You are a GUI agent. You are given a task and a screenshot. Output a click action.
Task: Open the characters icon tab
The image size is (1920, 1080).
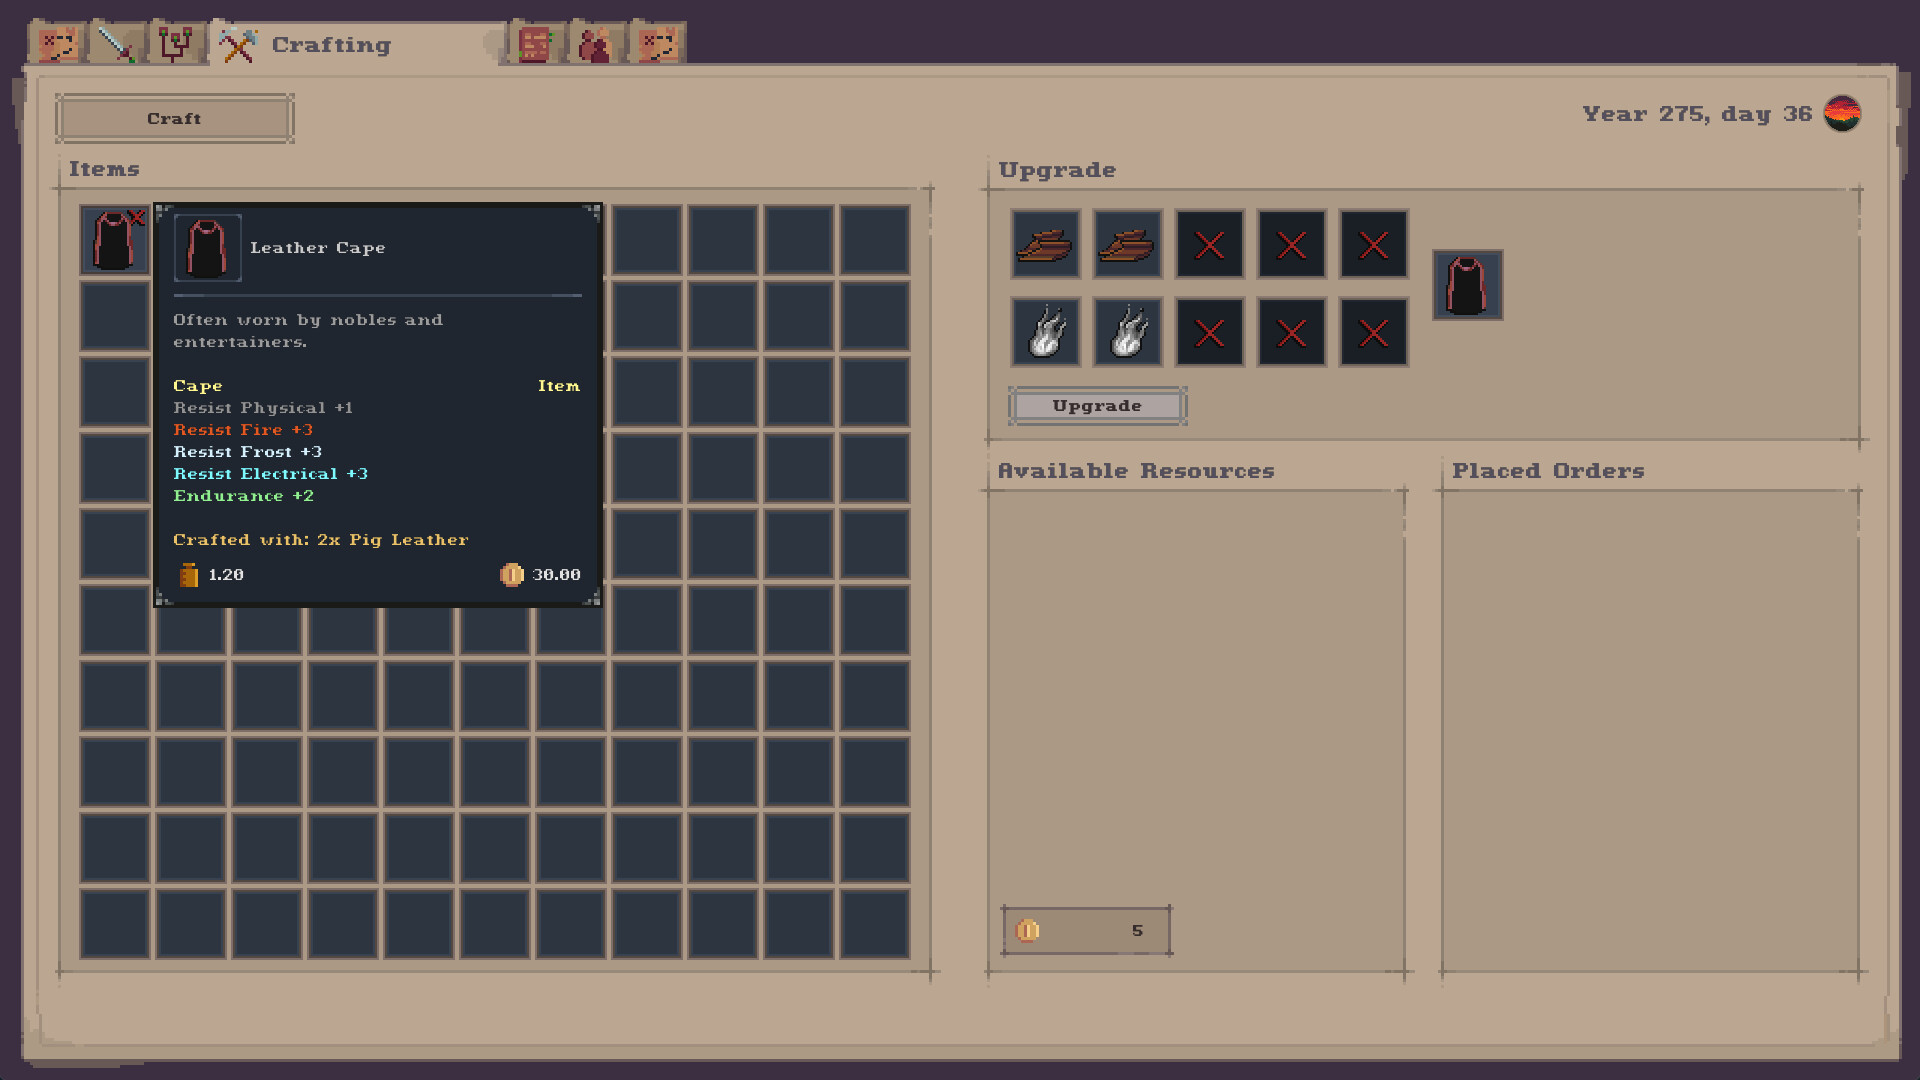click(x=593, y=44)
